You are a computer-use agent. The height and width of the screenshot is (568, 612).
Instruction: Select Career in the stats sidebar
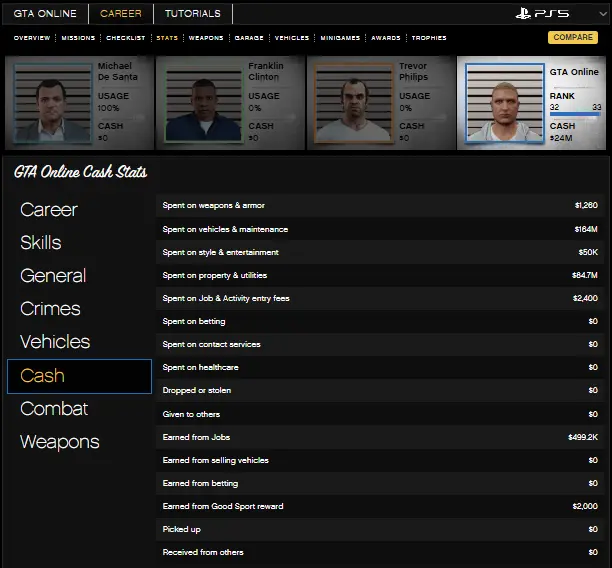[x=49, y=210]
